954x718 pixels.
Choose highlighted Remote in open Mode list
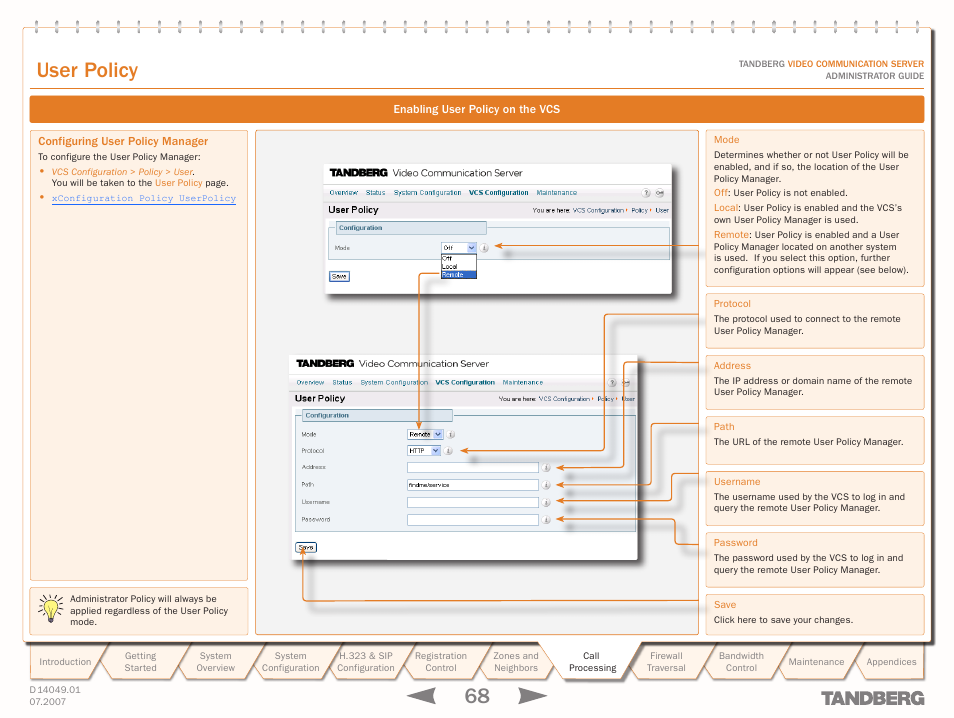coord(459,274)
